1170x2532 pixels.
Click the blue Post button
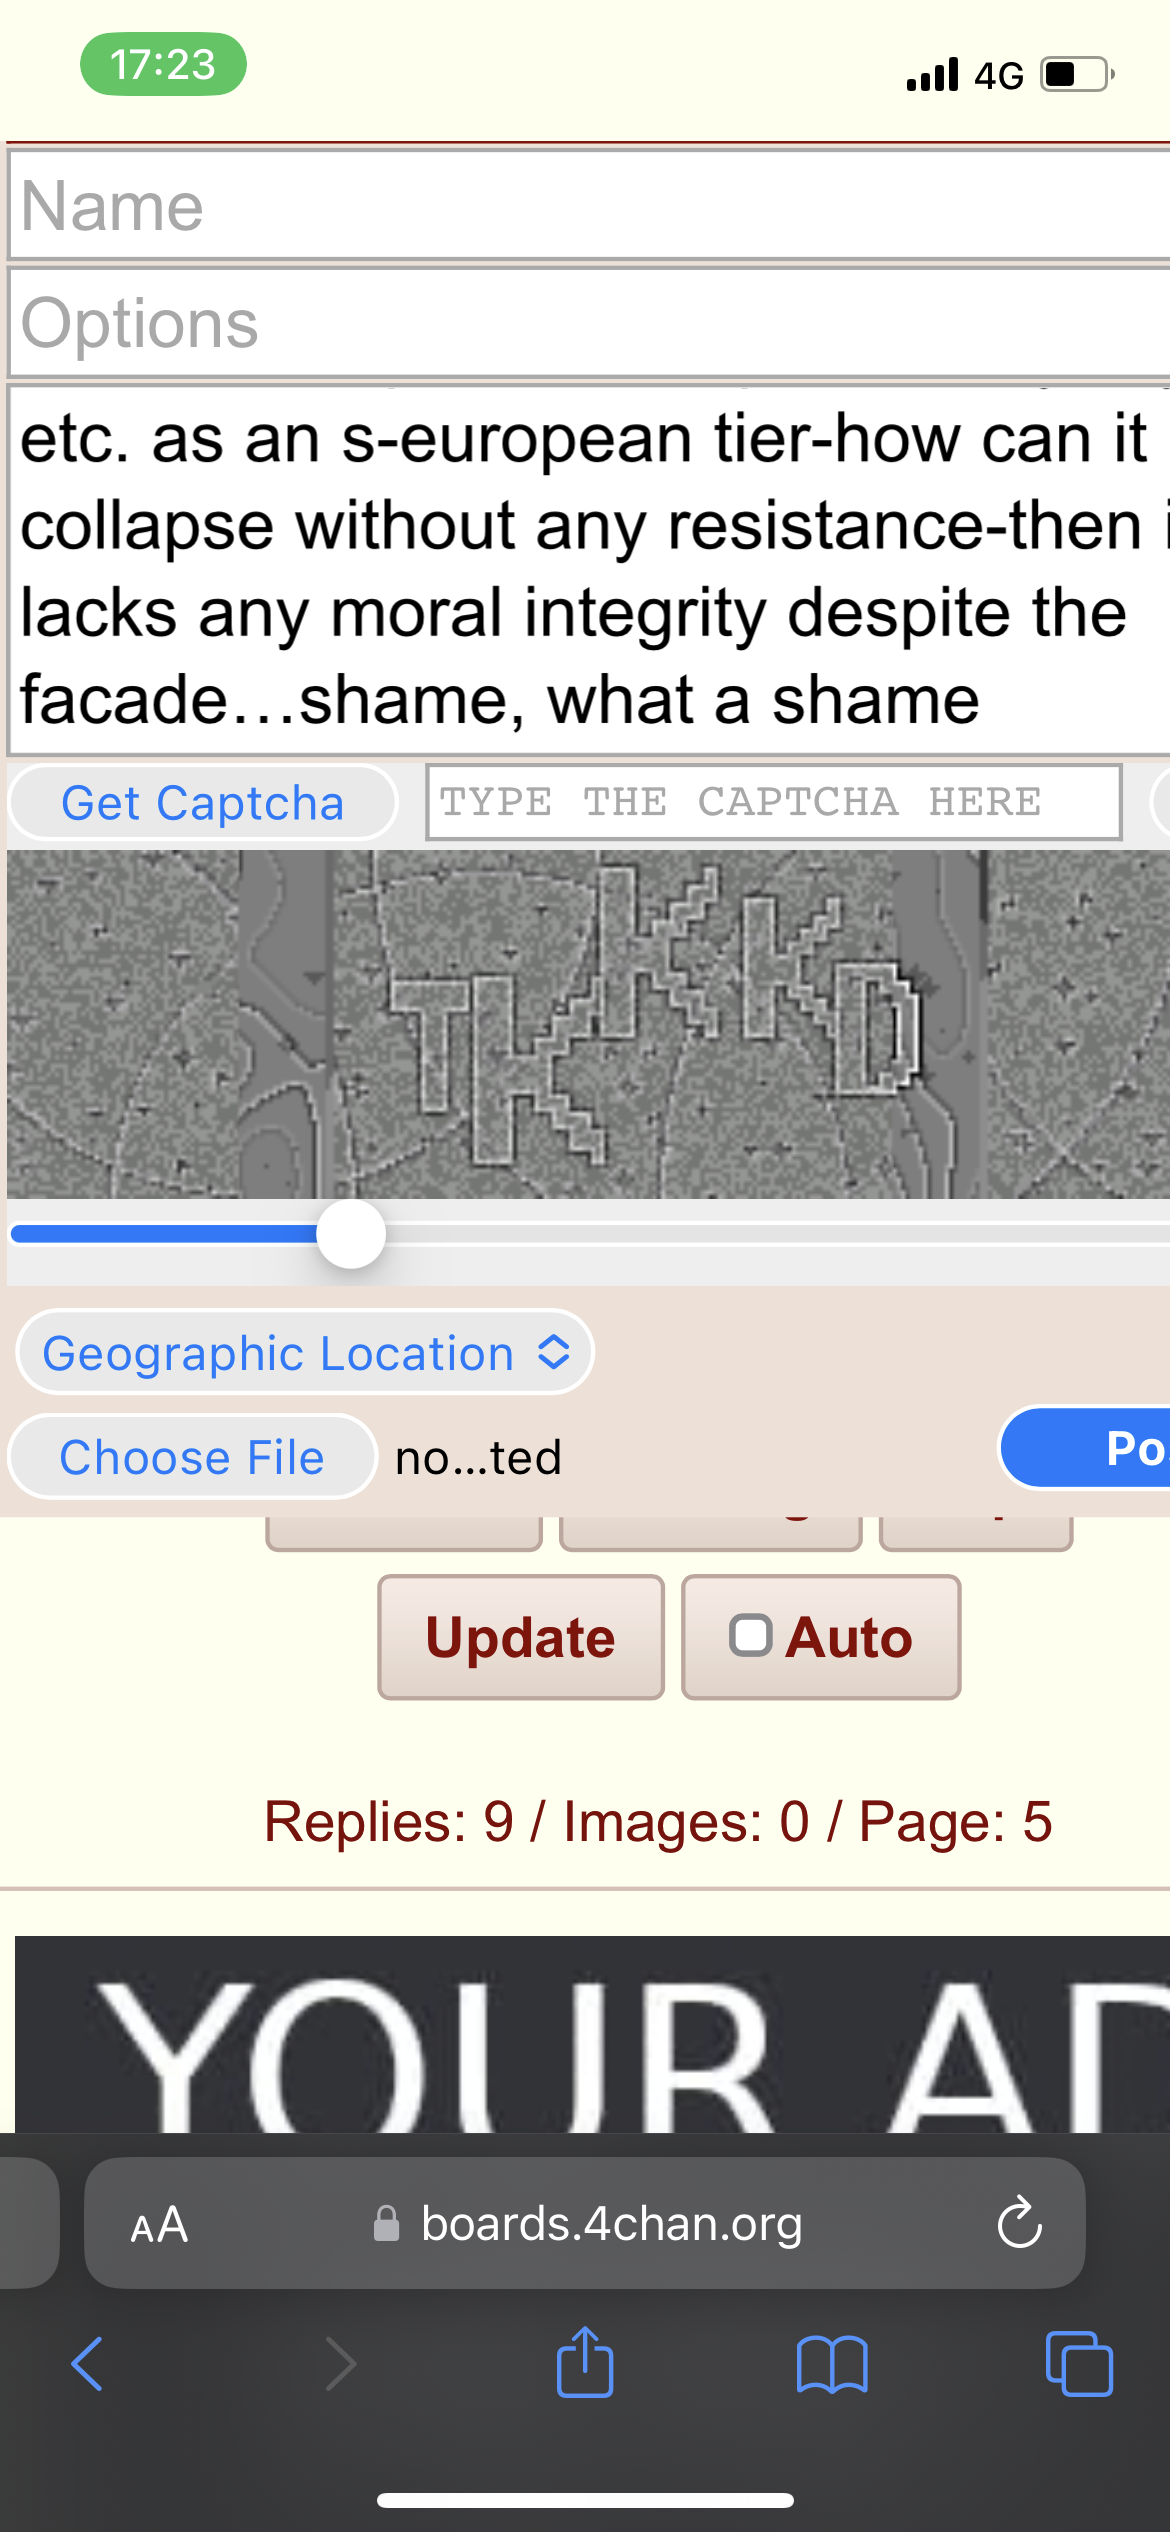1085,1448
